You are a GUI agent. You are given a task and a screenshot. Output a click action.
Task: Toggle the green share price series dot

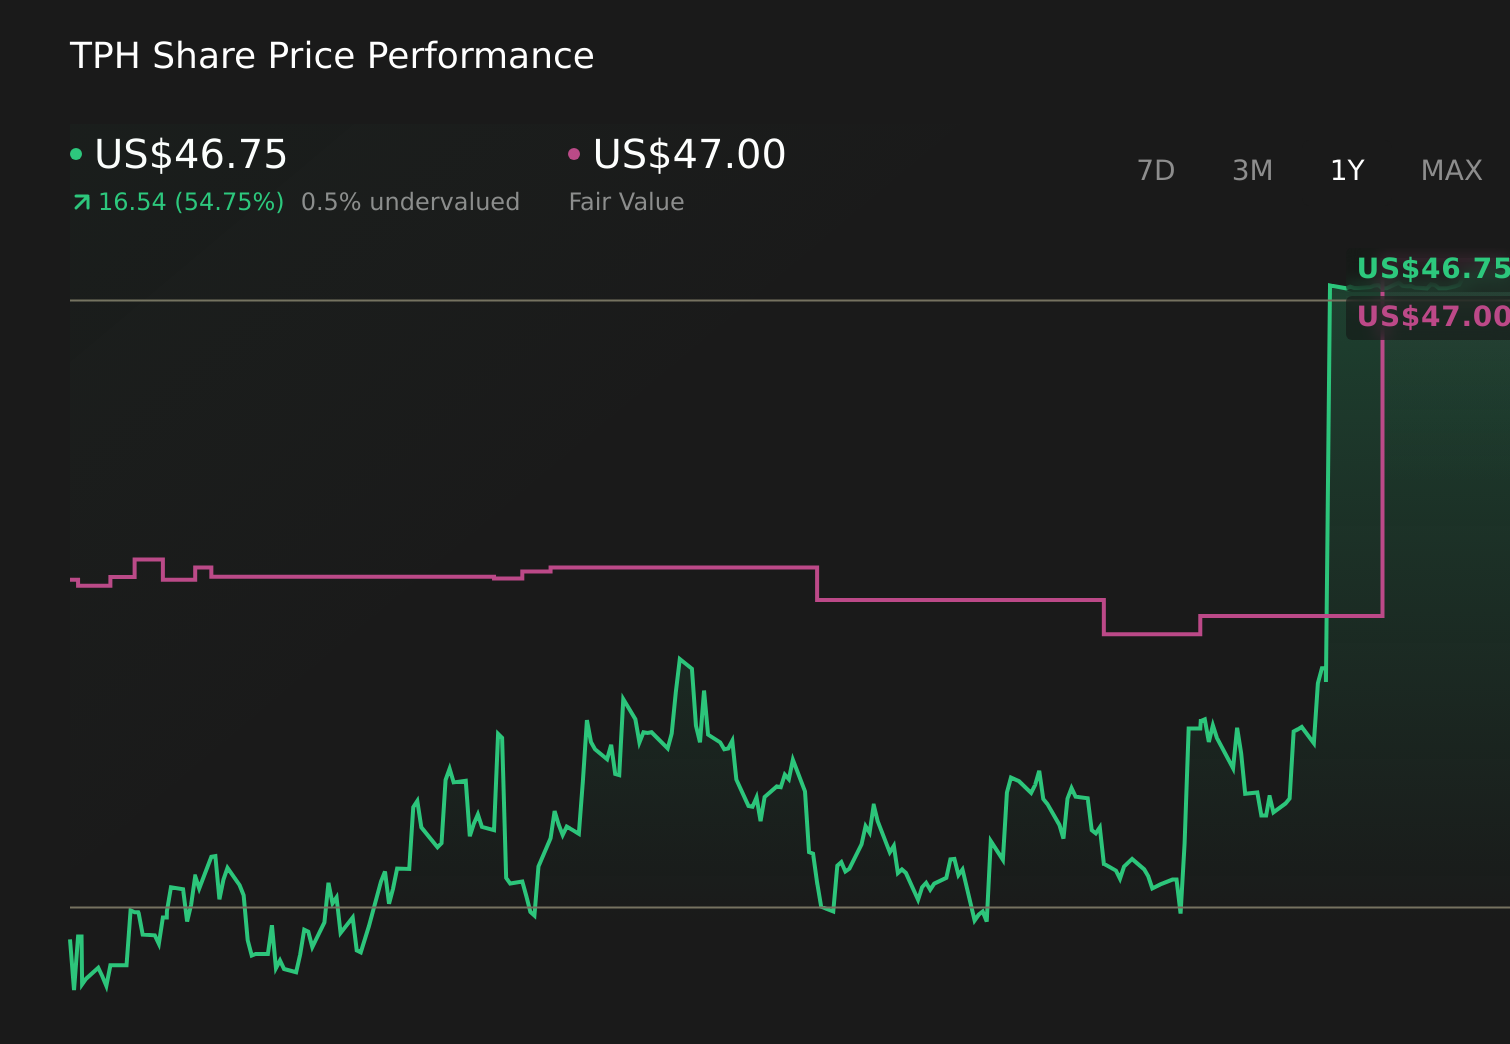(77, 153)
